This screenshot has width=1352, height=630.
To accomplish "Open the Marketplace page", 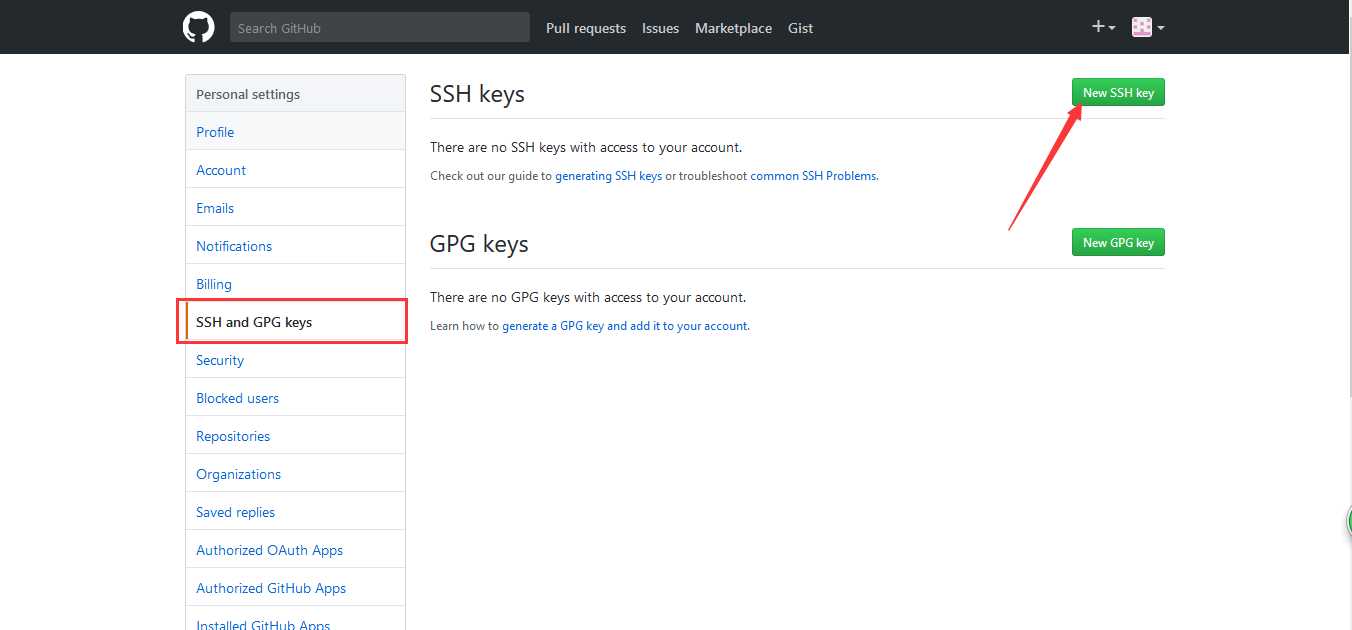I will point(733,28).
